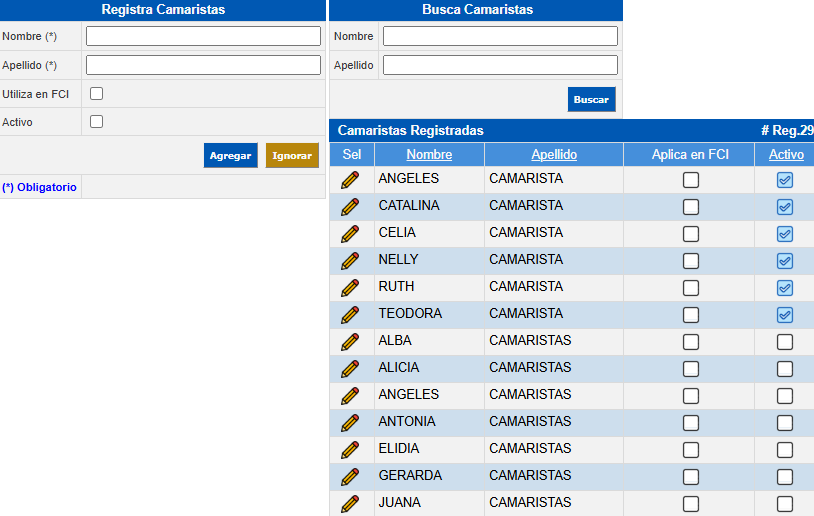Enable the Utiliza en FCI checkbox
The width and height of the screenshot is (814, 516).
97,94
